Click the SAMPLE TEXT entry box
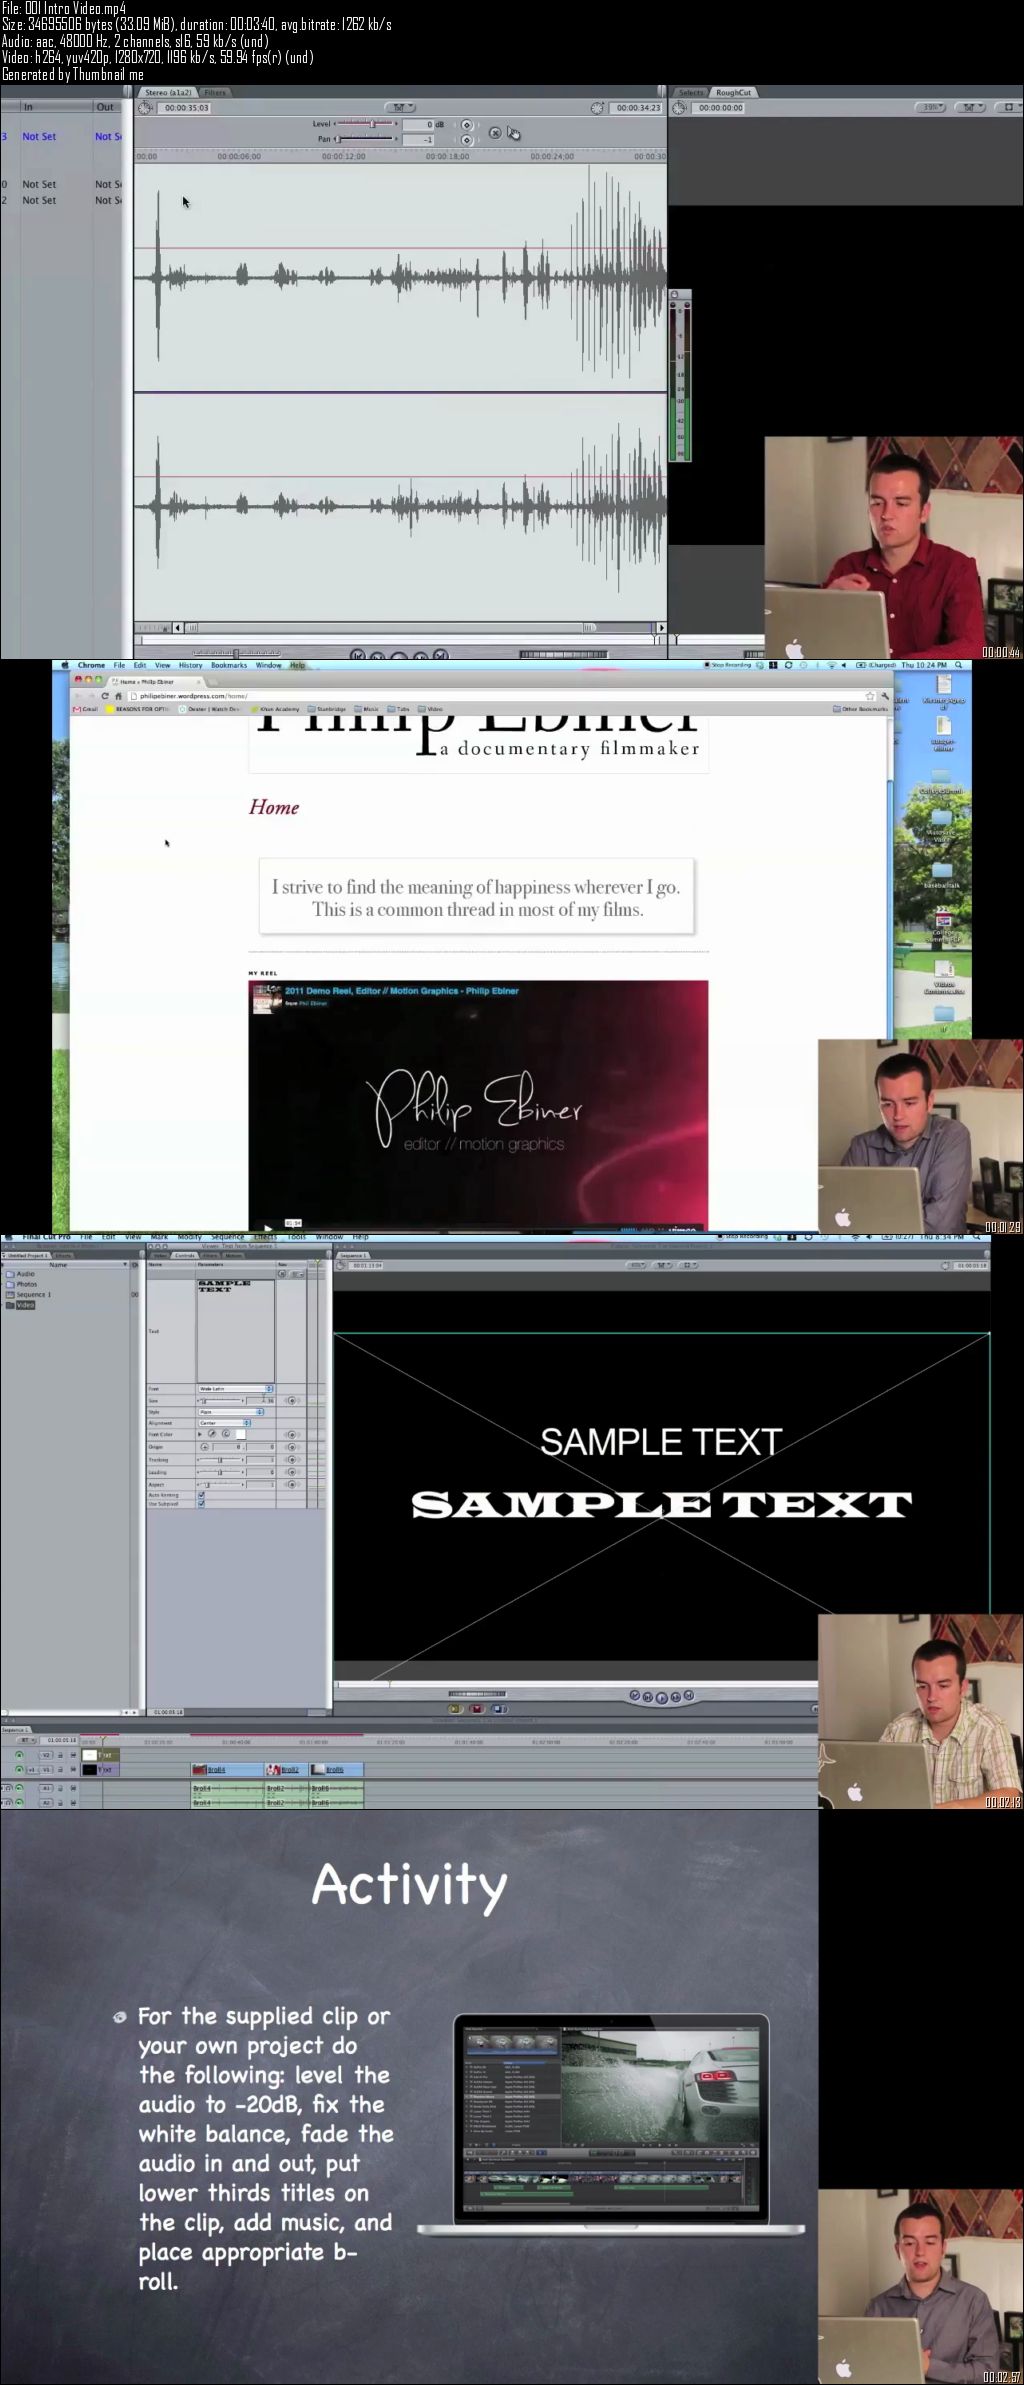 pyautogui.click(x=235, y=1330)
